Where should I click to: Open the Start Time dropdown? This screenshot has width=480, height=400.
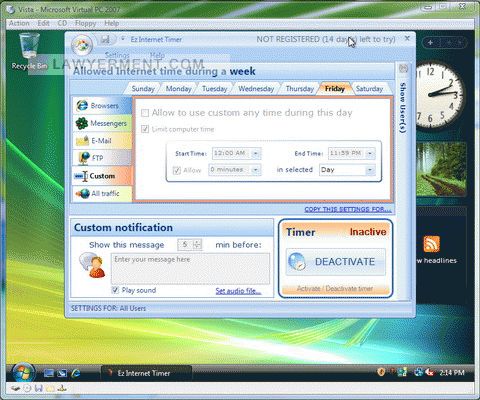(256, 154)
